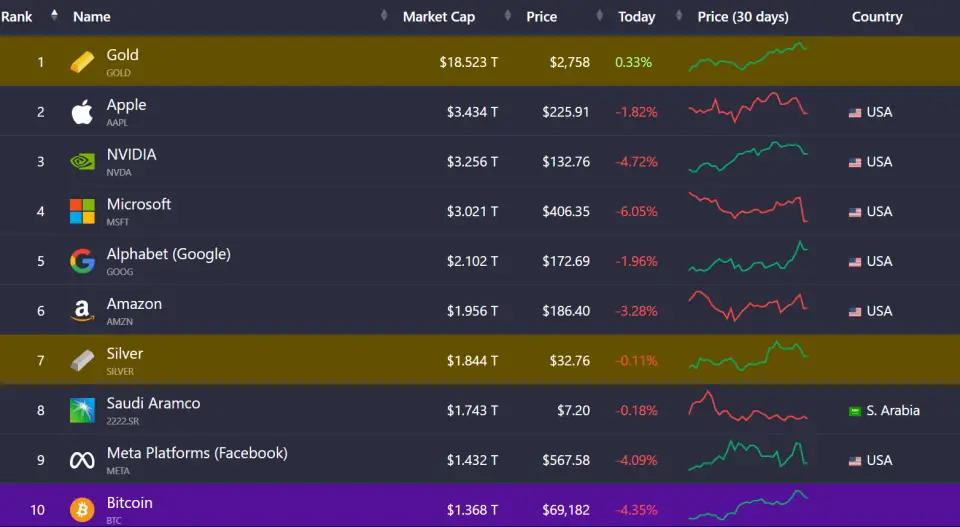
Task: Sort by Market Cap column header
Action: pos(438,17)
